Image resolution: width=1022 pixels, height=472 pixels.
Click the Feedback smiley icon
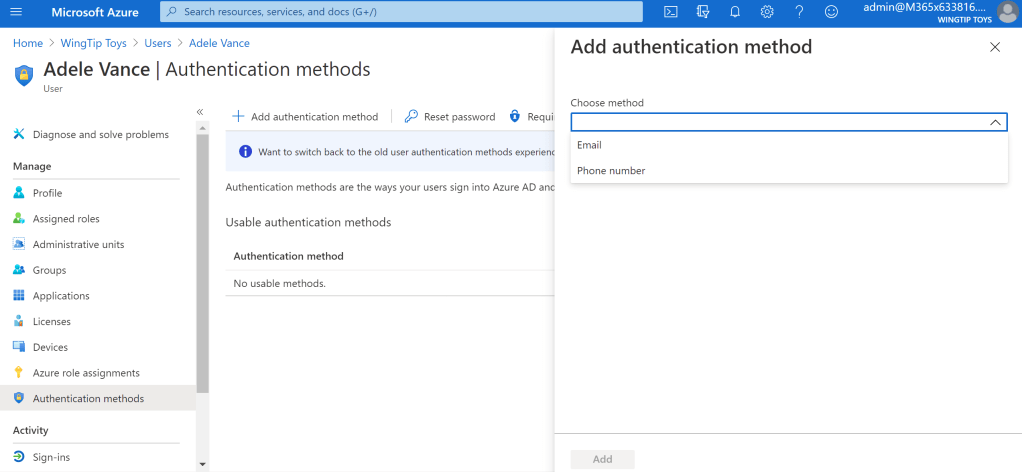pos(831,12)
